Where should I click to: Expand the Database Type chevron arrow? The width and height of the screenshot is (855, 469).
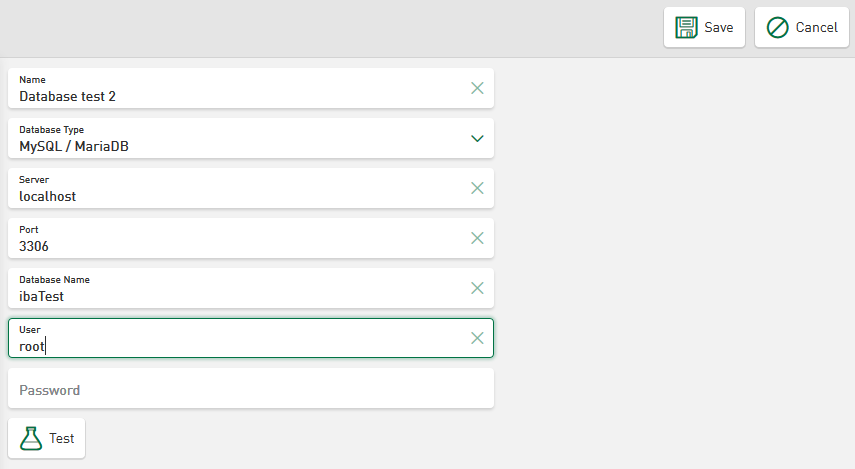[x=477, y=138]
